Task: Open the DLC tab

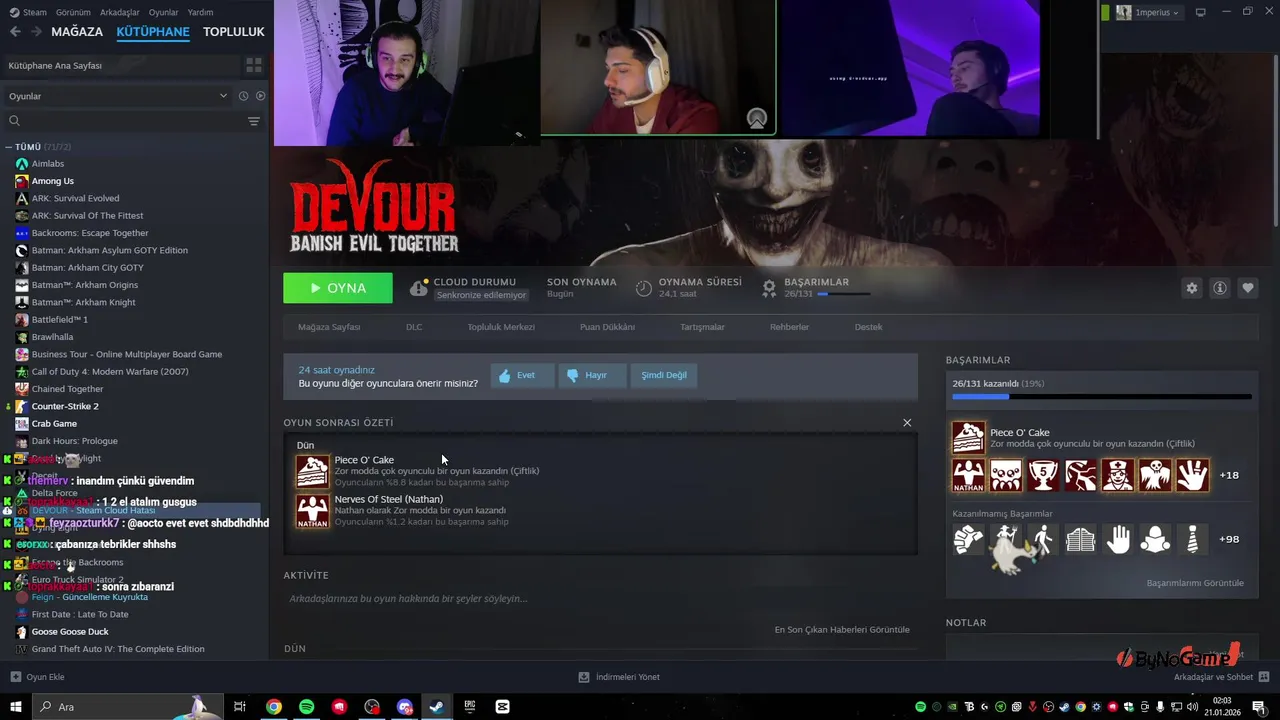Action: point(414,327)
